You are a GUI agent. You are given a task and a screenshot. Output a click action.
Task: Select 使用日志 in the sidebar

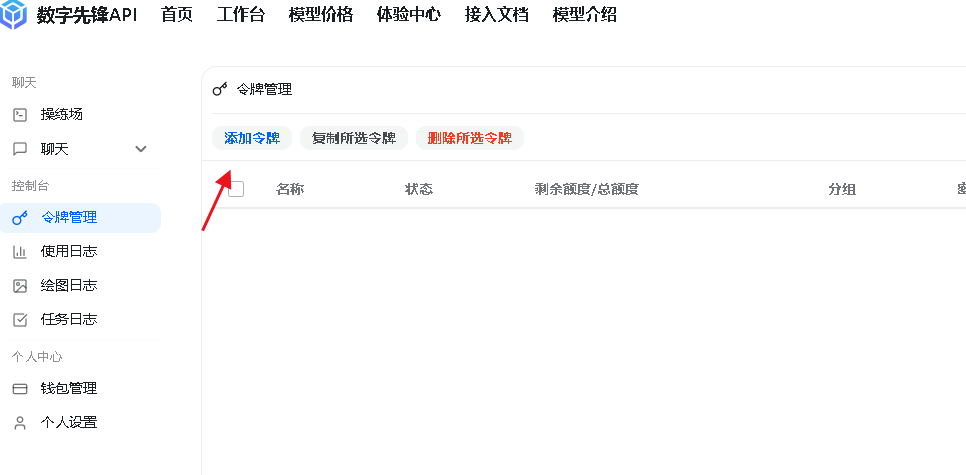click(69, 252)
